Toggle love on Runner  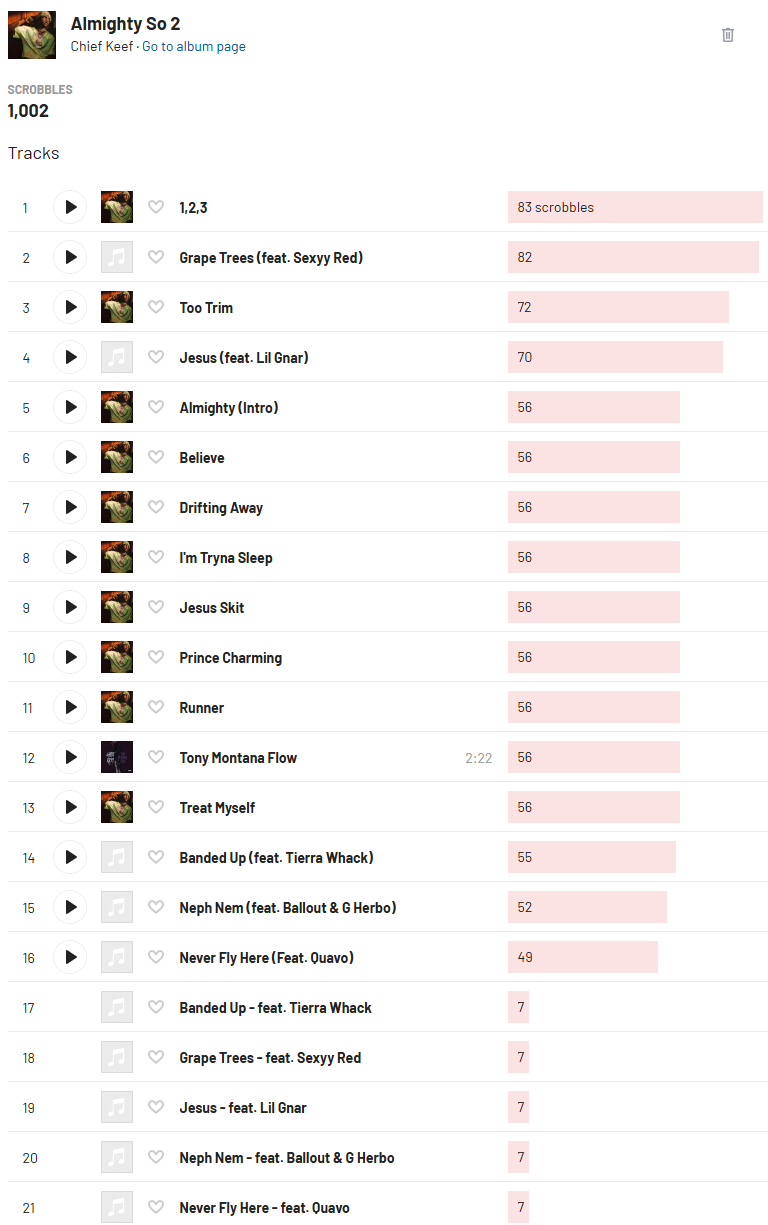(x=156, y=707)
